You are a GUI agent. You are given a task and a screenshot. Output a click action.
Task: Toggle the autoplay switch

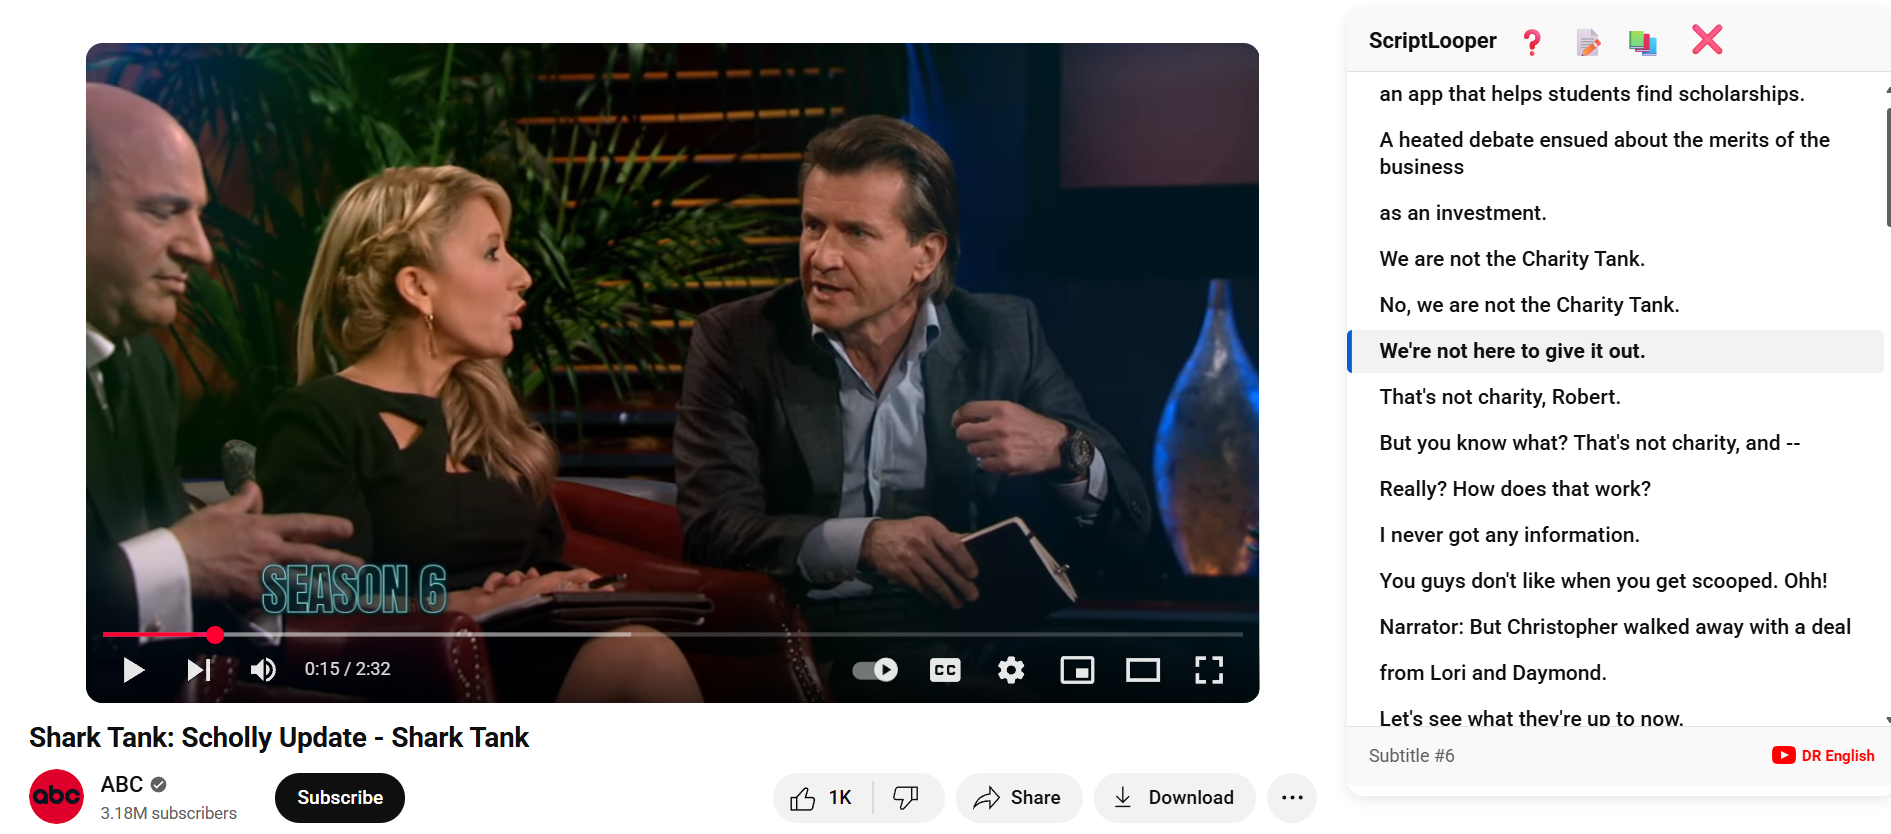point(875,669)
